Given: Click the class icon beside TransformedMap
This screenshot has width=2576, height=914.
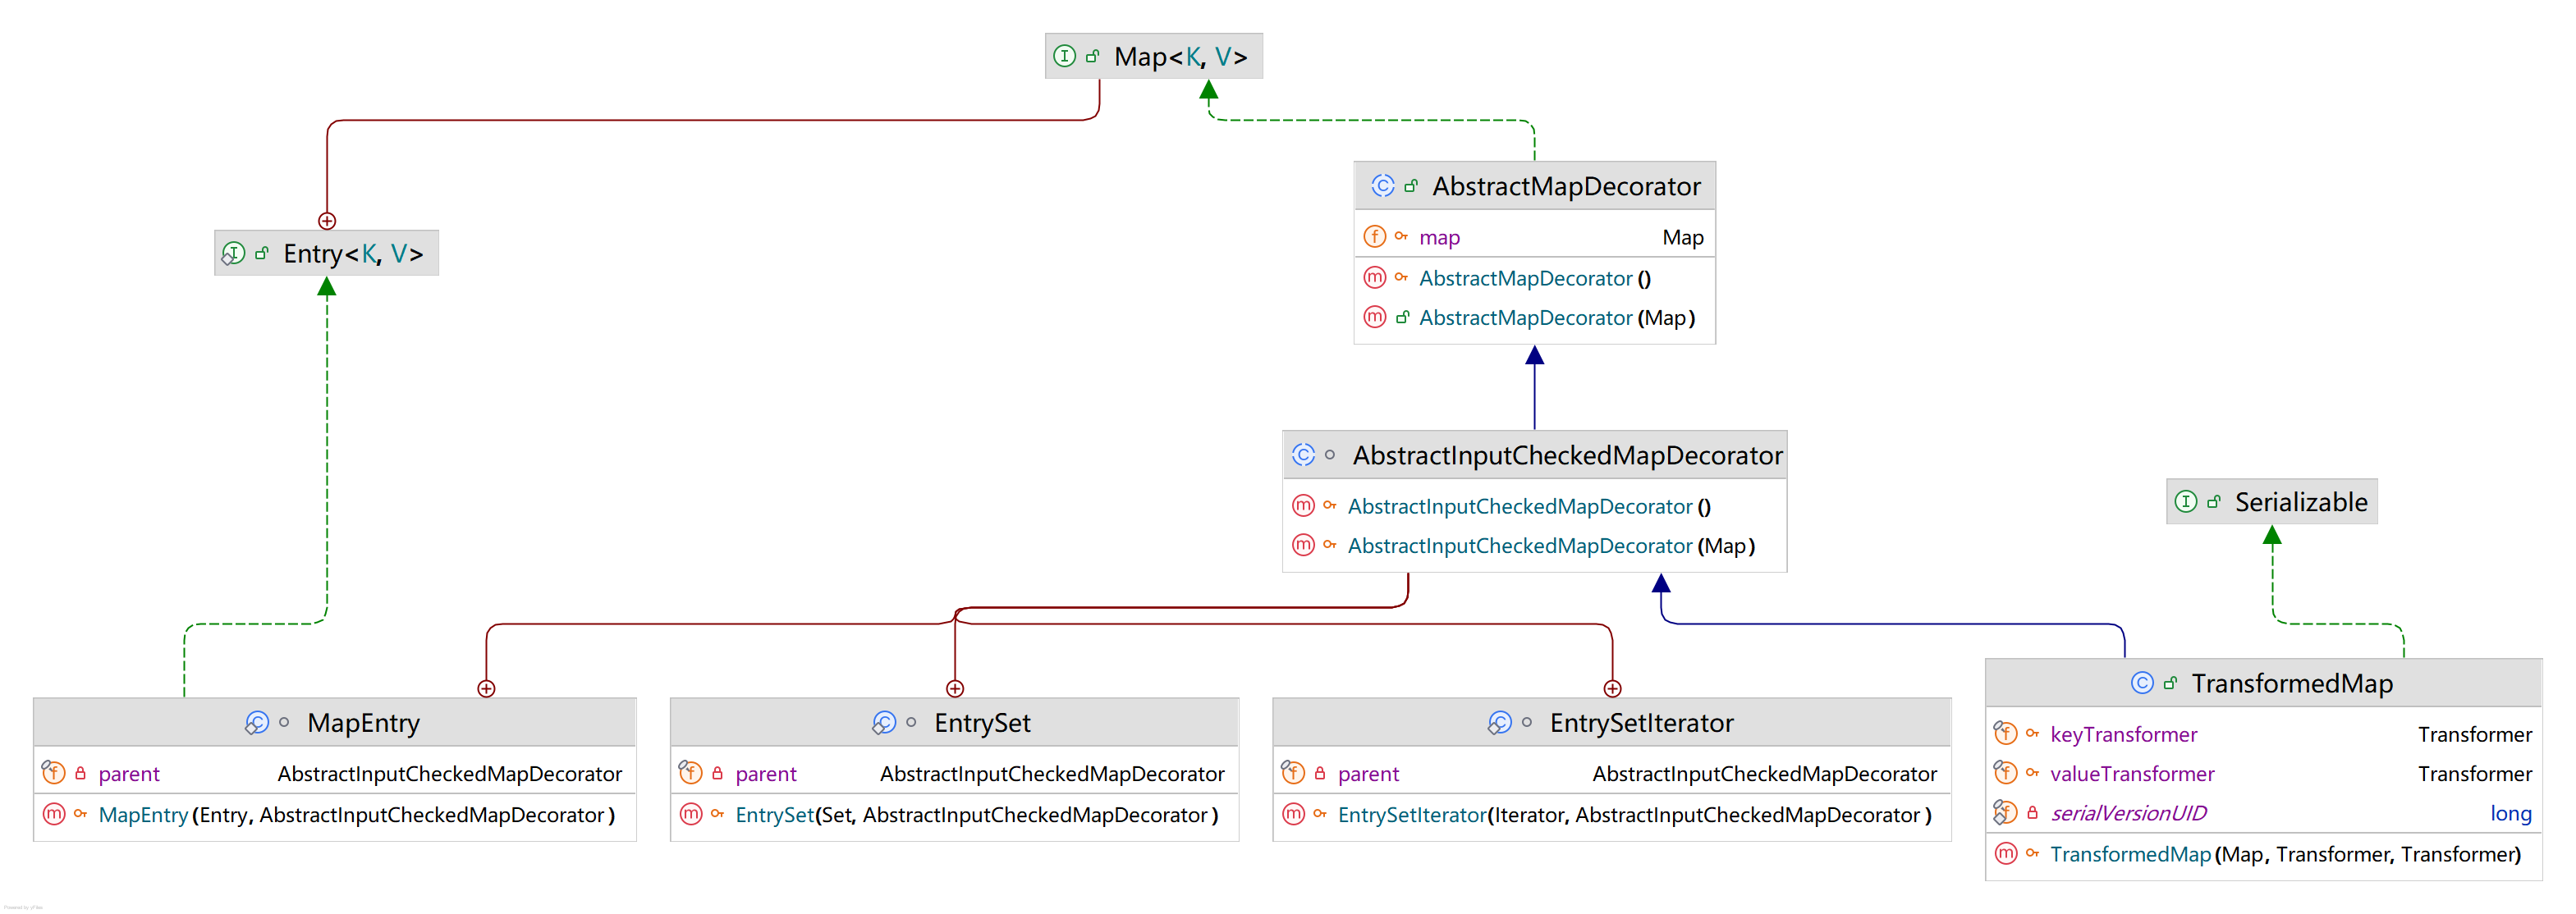Looking at the screenshot, I should [2142, 683].
